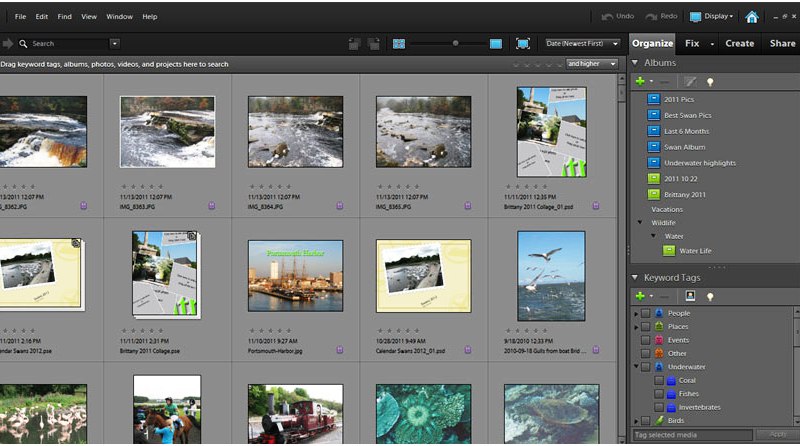Open the Display dropdown menu

click(x=712, y=16)
